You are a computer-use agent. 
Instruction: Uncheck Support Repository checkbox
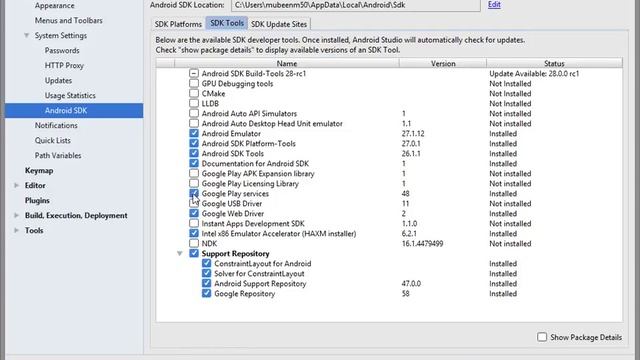(194, 253)
